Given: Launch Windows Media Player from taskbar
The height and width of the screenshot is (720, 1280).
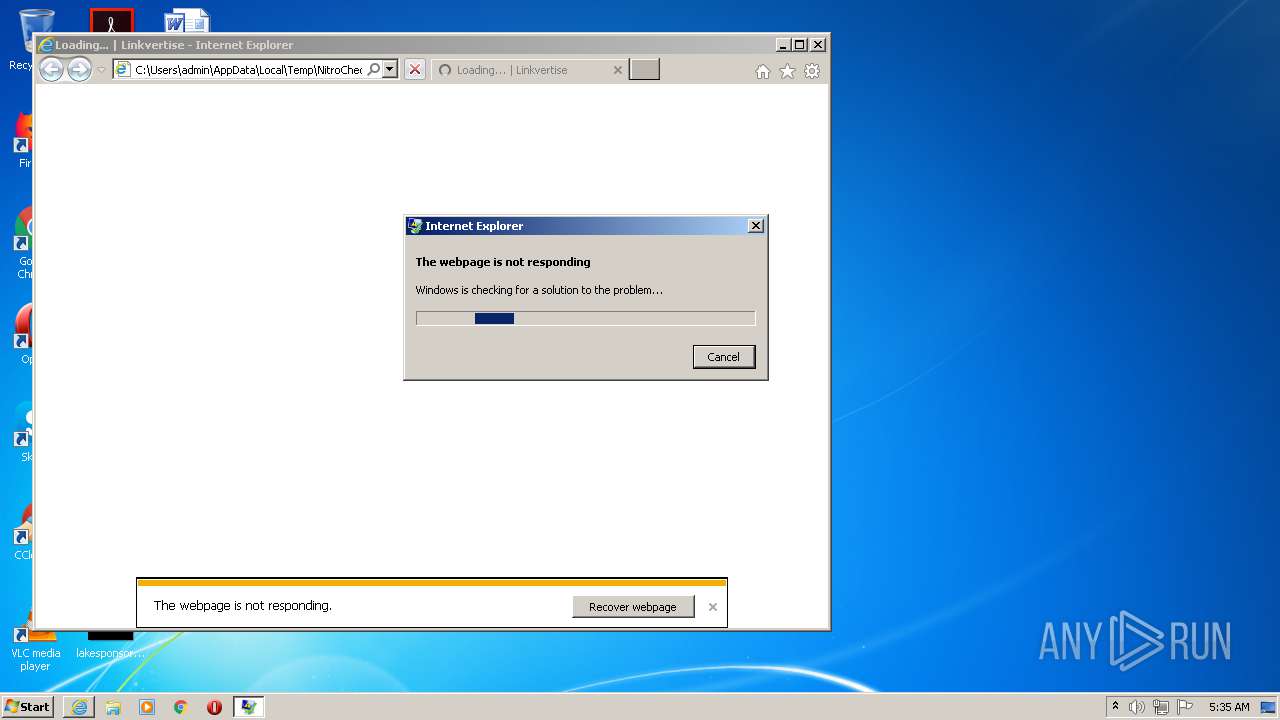Looking at the screenshot, I should tap(147, 707).
